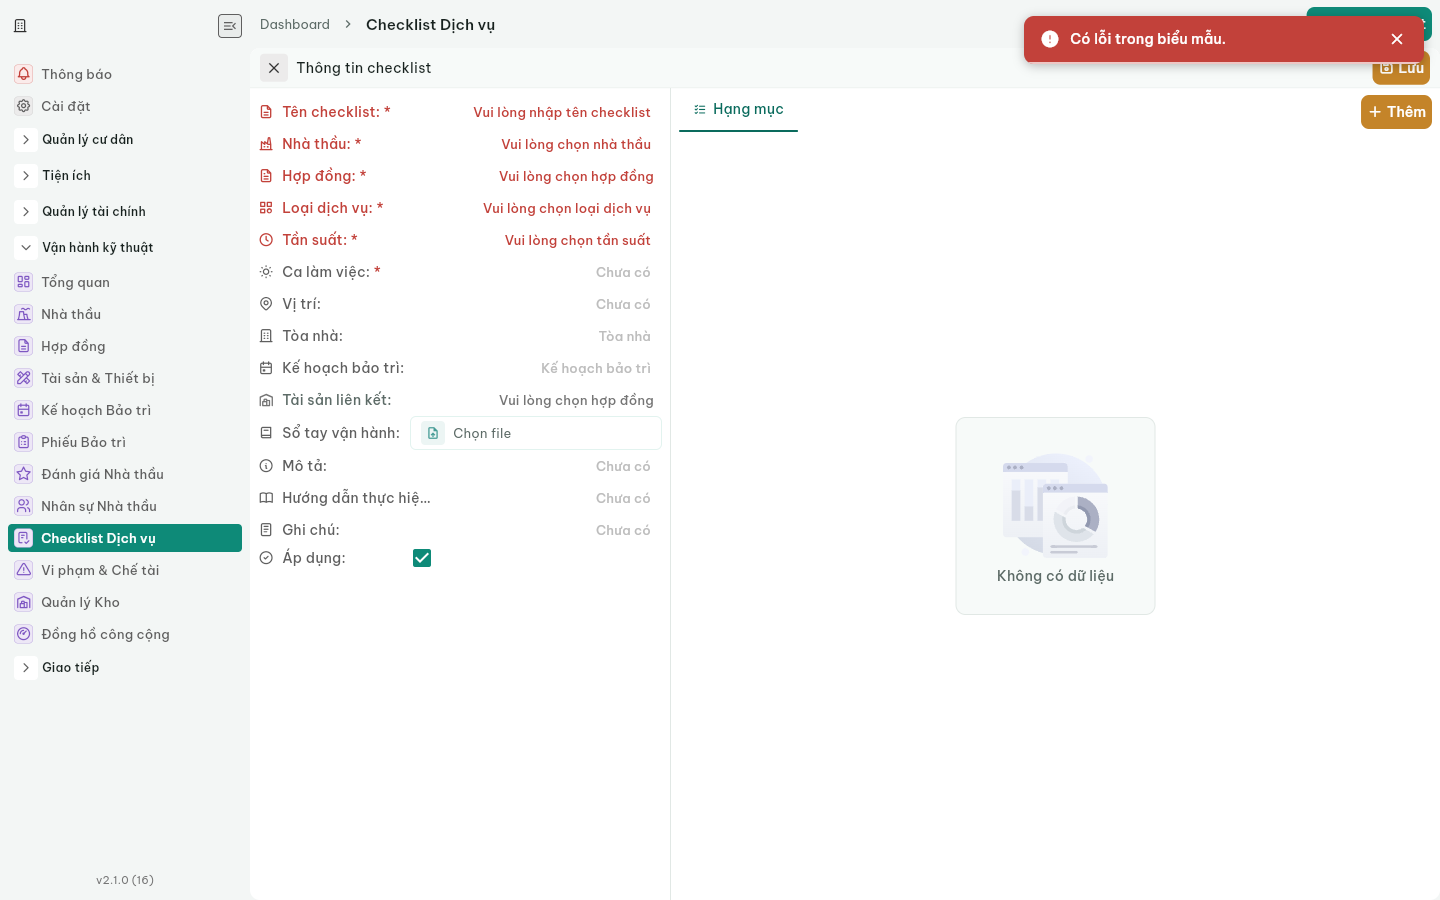Click the Không có dữ liệu placeholder image
The width and height of the screenshot is (1440, 900).
click(x=1055, y=505)
